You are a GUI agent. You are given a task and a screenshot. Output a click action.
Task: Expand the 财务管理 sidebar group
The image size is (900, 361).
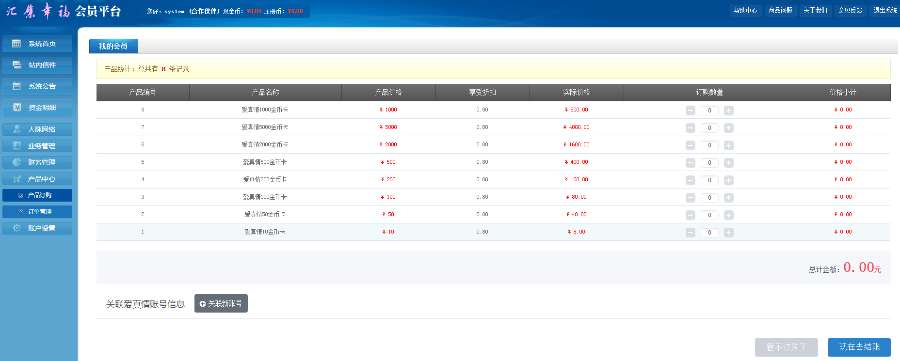[37, 162]
